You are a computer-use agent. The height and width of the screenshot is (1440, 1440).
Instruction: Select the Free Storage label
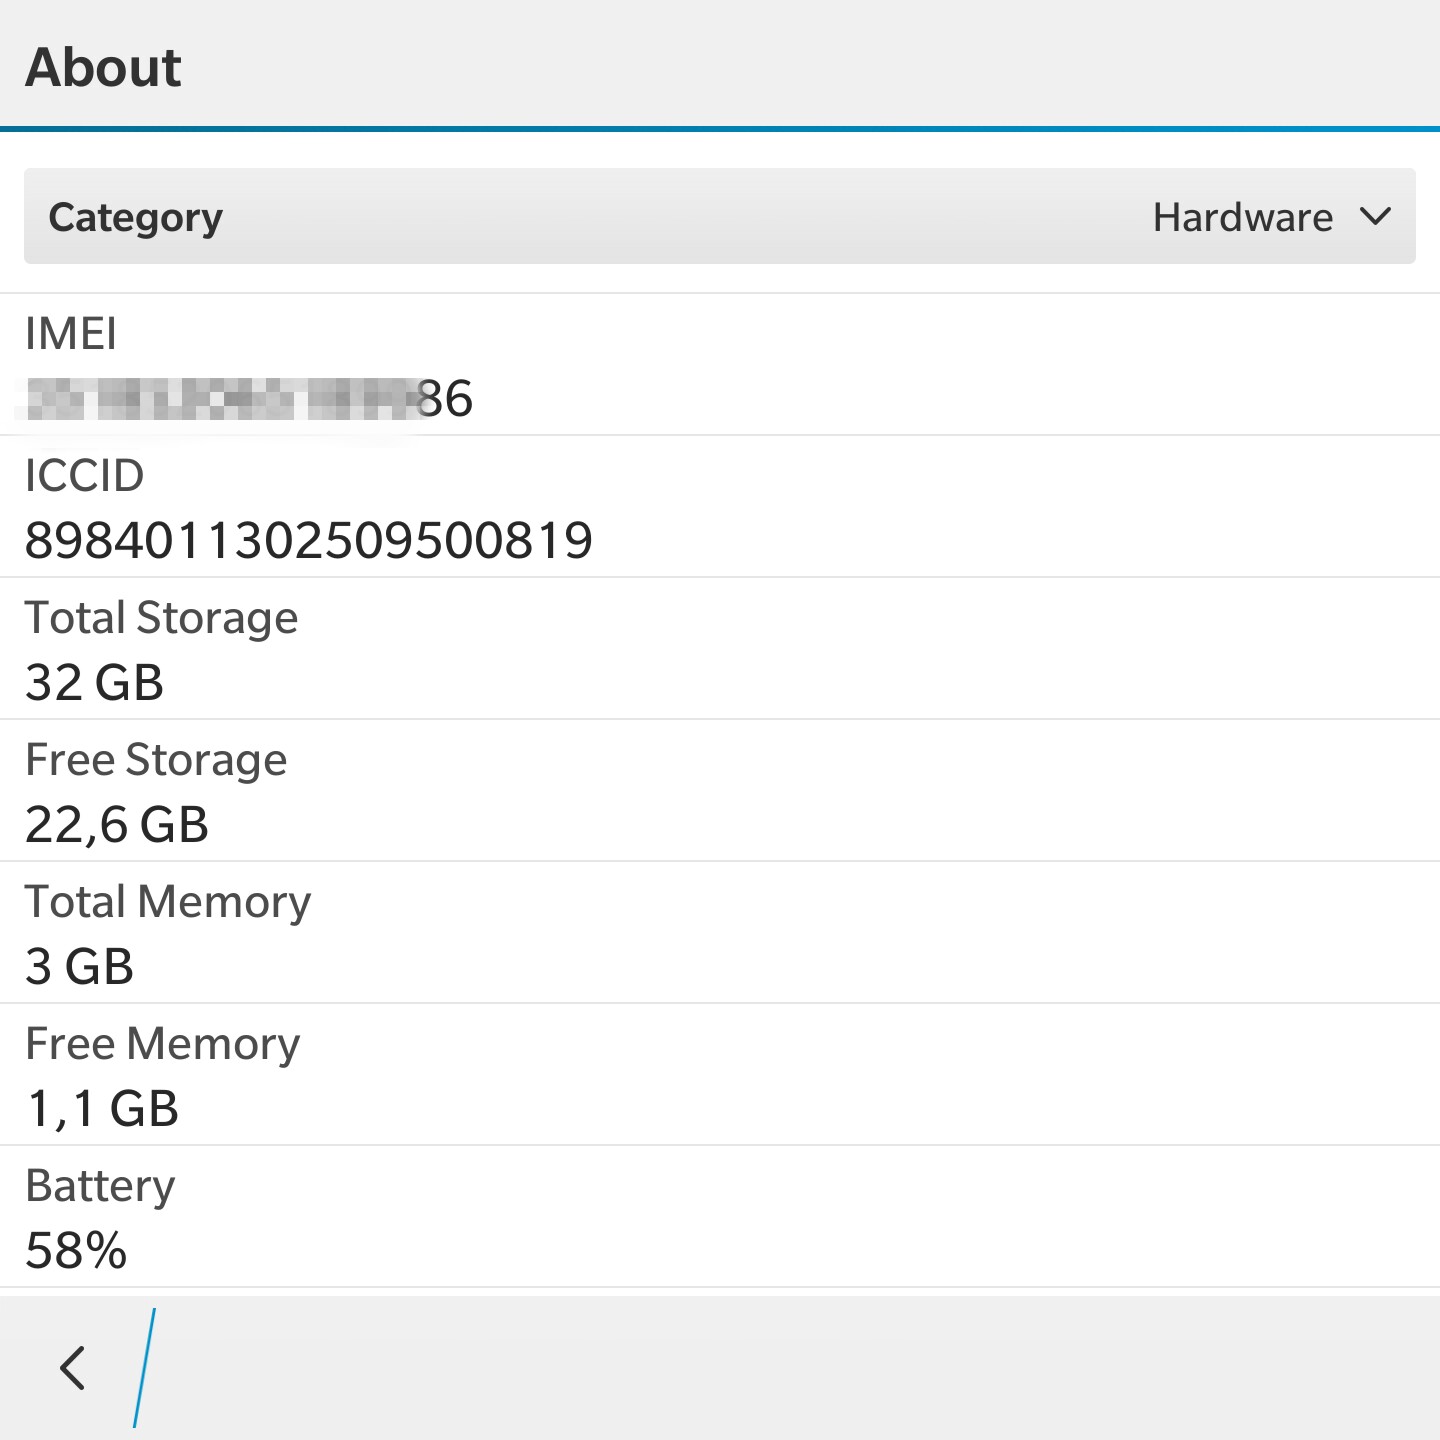[x=156, y=759]
